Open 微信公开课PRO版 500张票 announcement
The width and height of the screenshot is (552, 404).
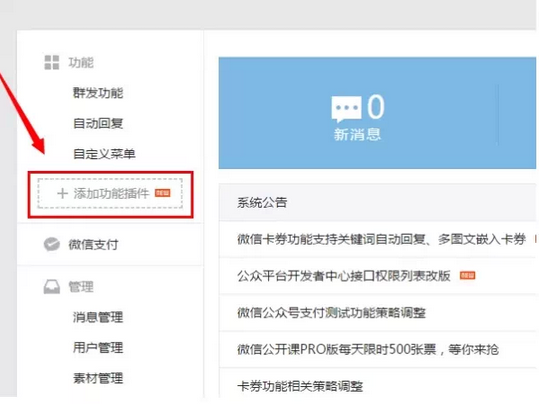tap(368, 349)
